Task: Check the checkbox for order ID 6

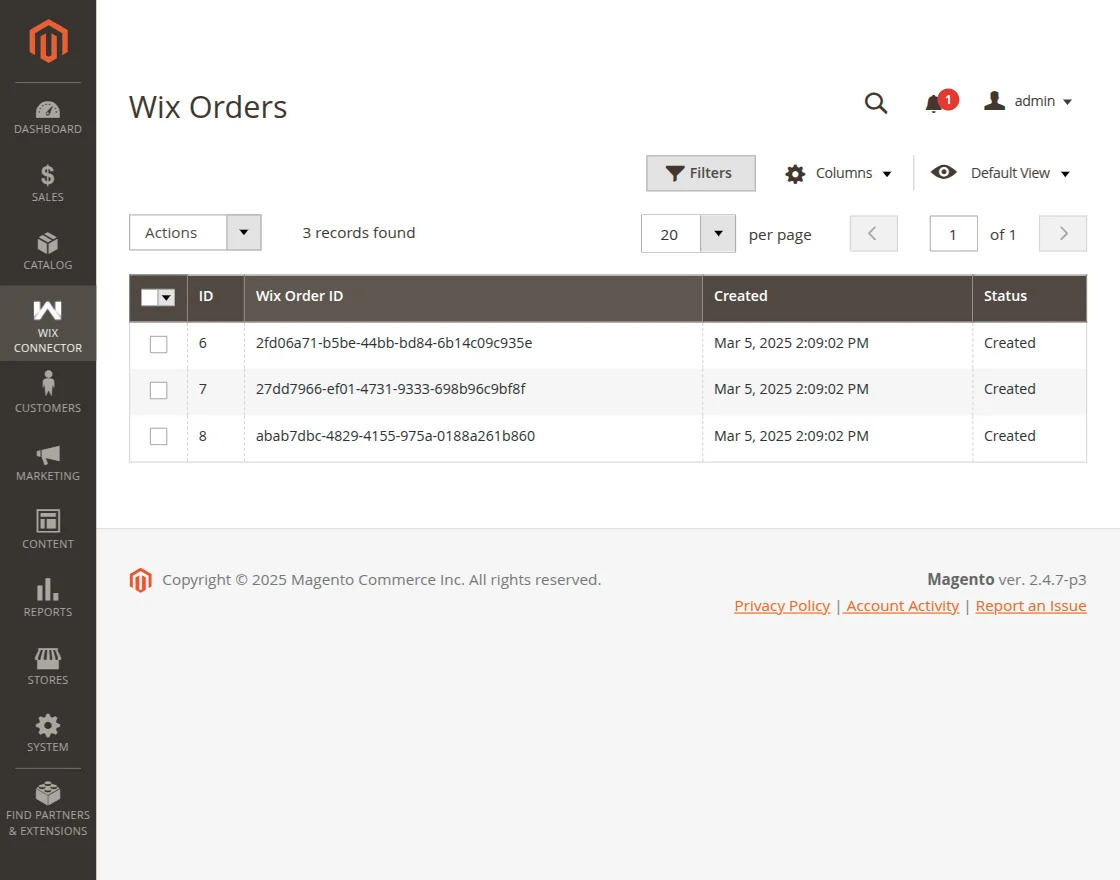Action: coord(158,343)
